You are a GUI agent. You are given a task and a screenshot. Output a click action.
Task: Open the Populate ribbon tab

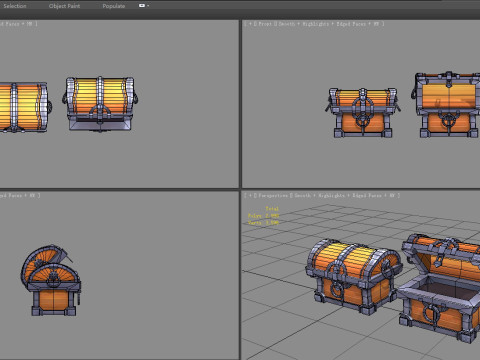click(x=114, y=6)
